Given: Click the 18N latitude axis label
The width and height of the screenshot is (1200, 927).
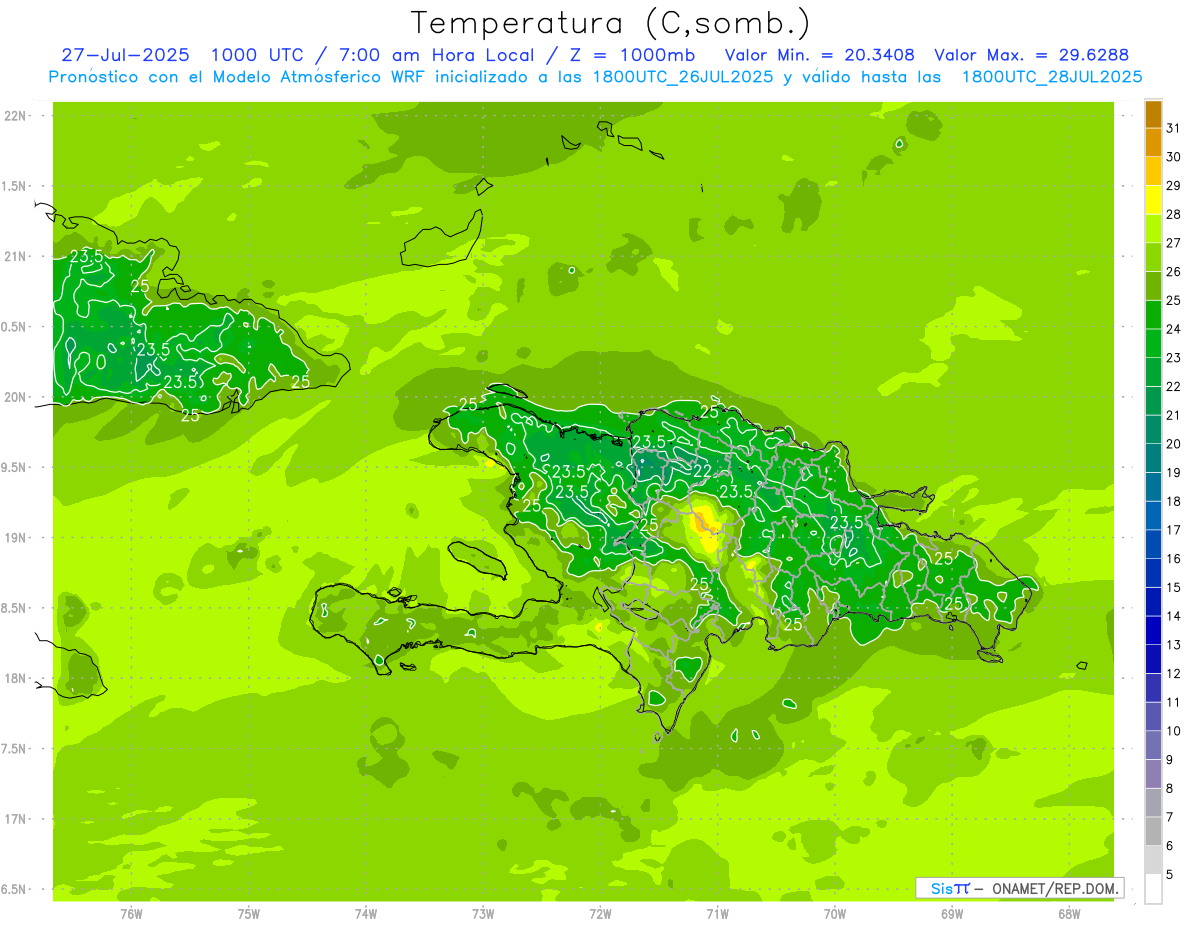Looking at the screenshot, I should click(16, 679).
